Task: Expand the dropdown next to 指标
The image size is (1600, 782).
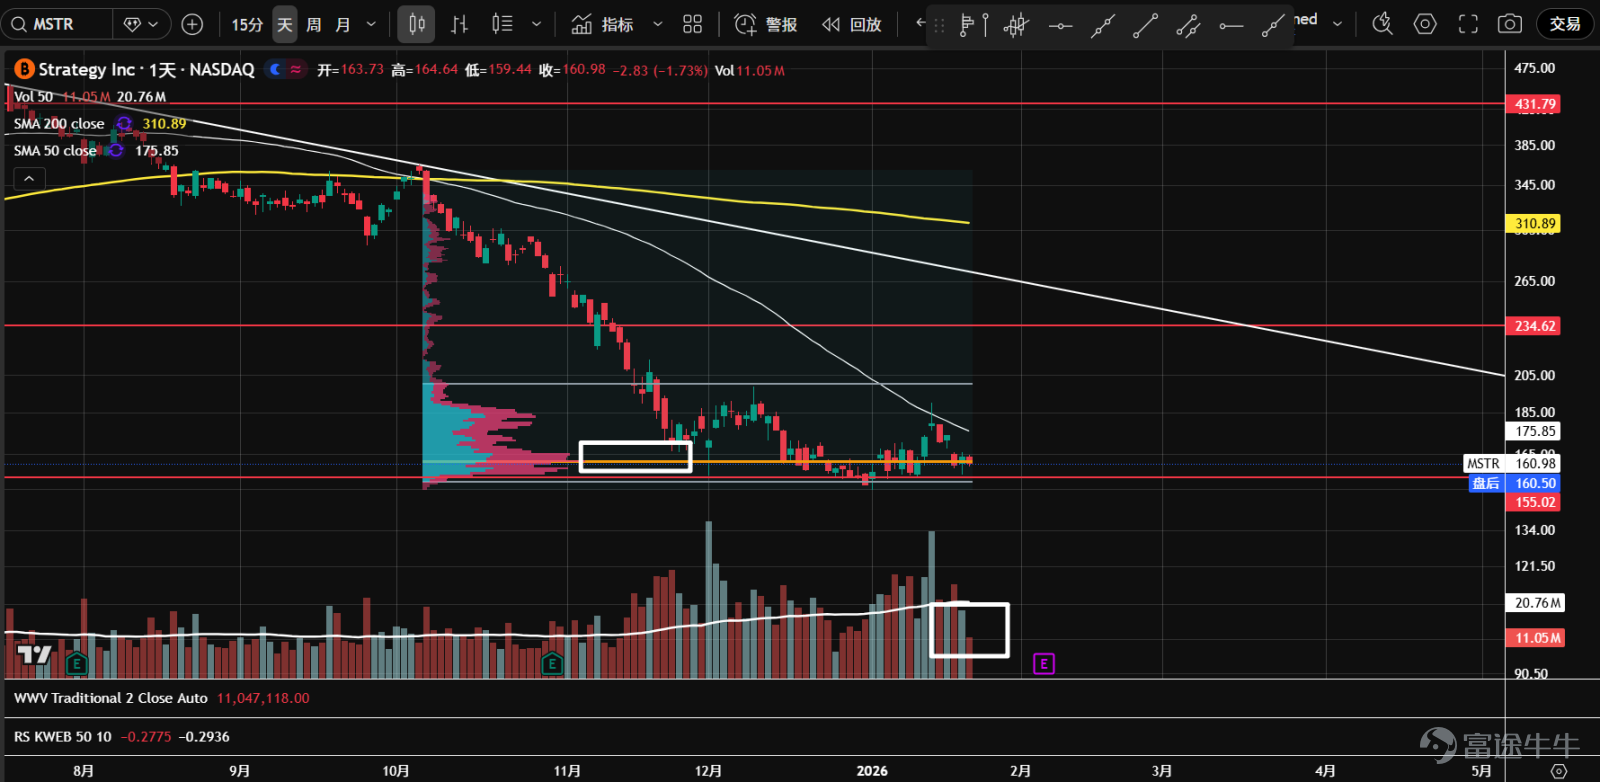Action: (x=657, y=24)
